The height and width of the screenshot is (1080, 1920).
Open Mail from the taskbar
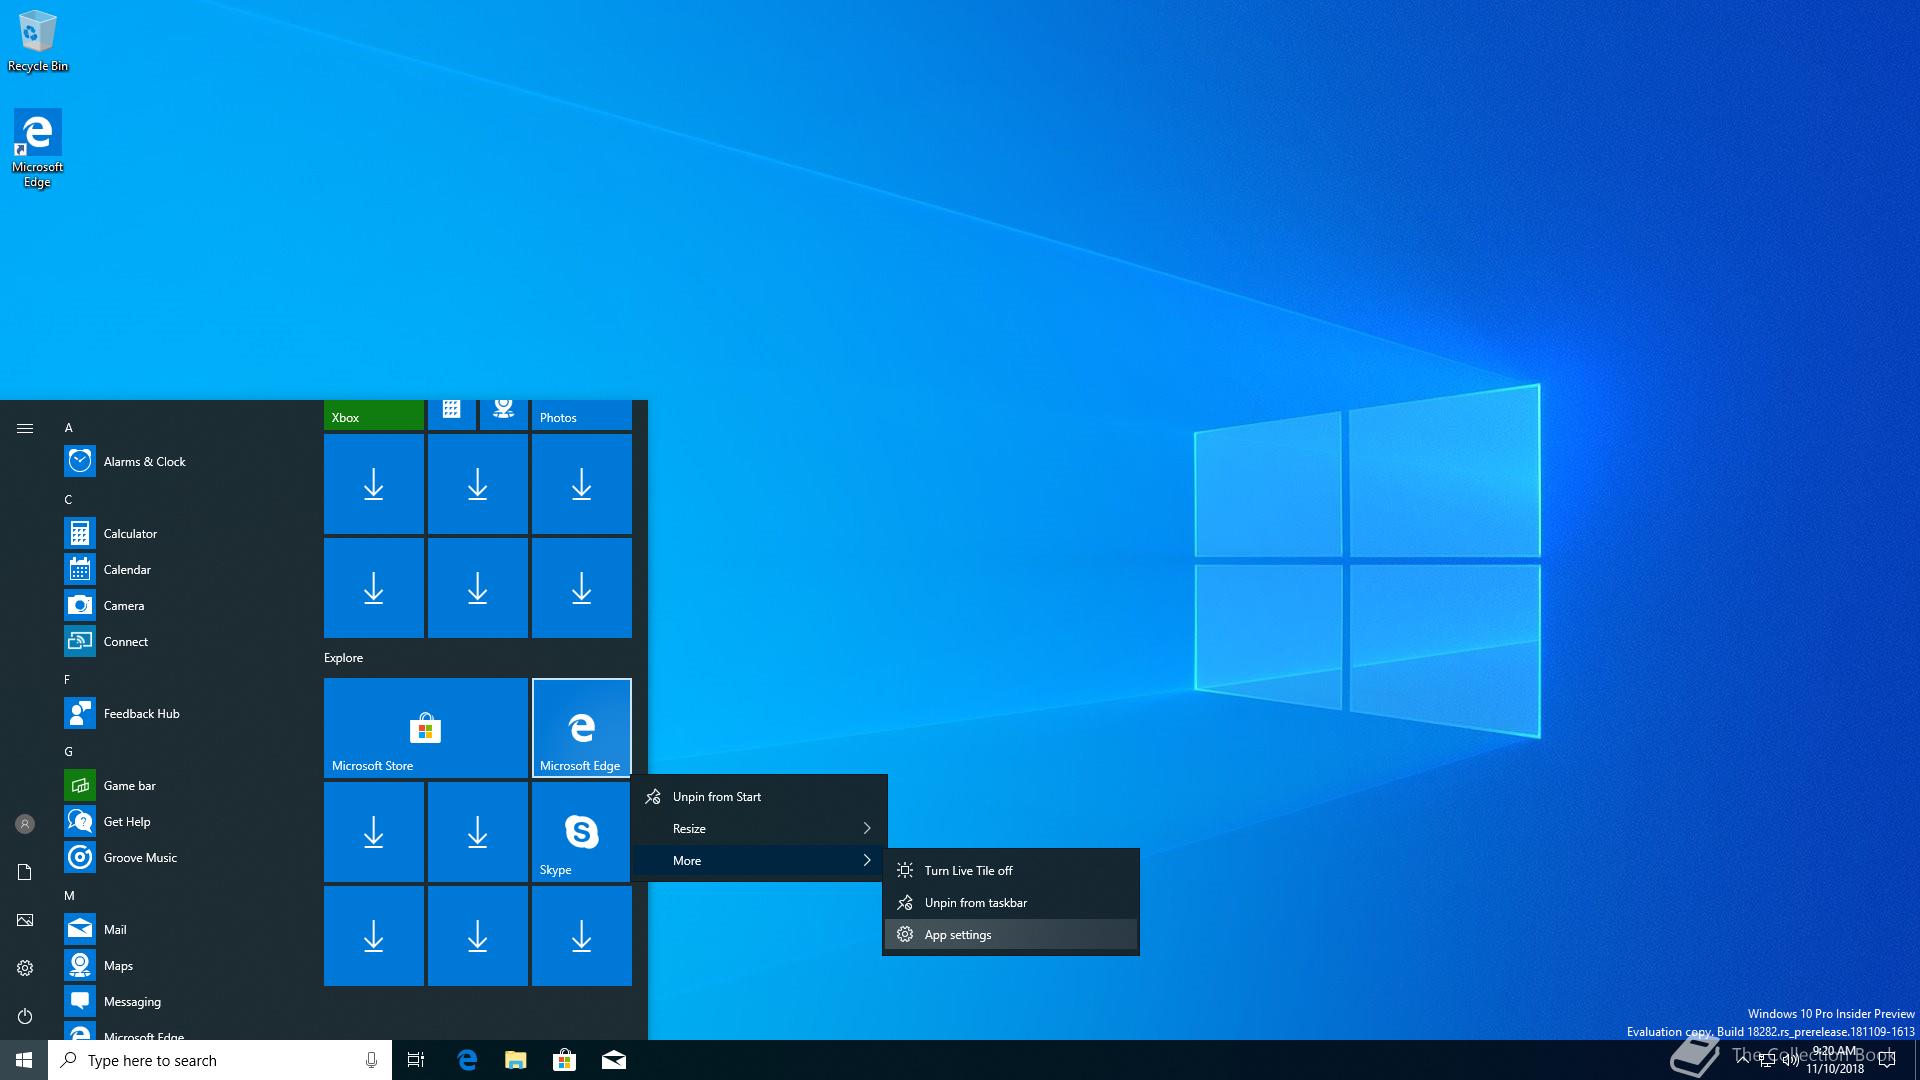point(613,1060)
